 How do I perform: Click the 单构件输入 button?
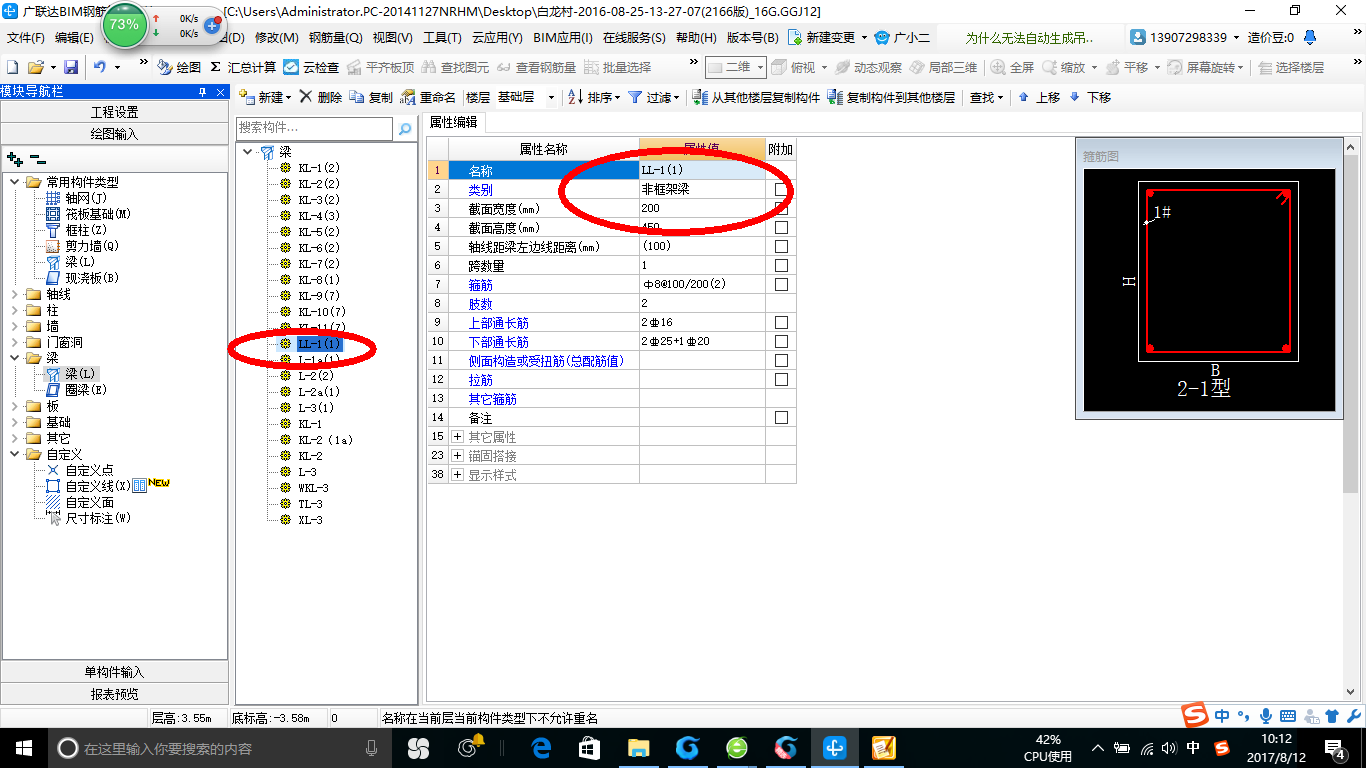tap(115, 672)
